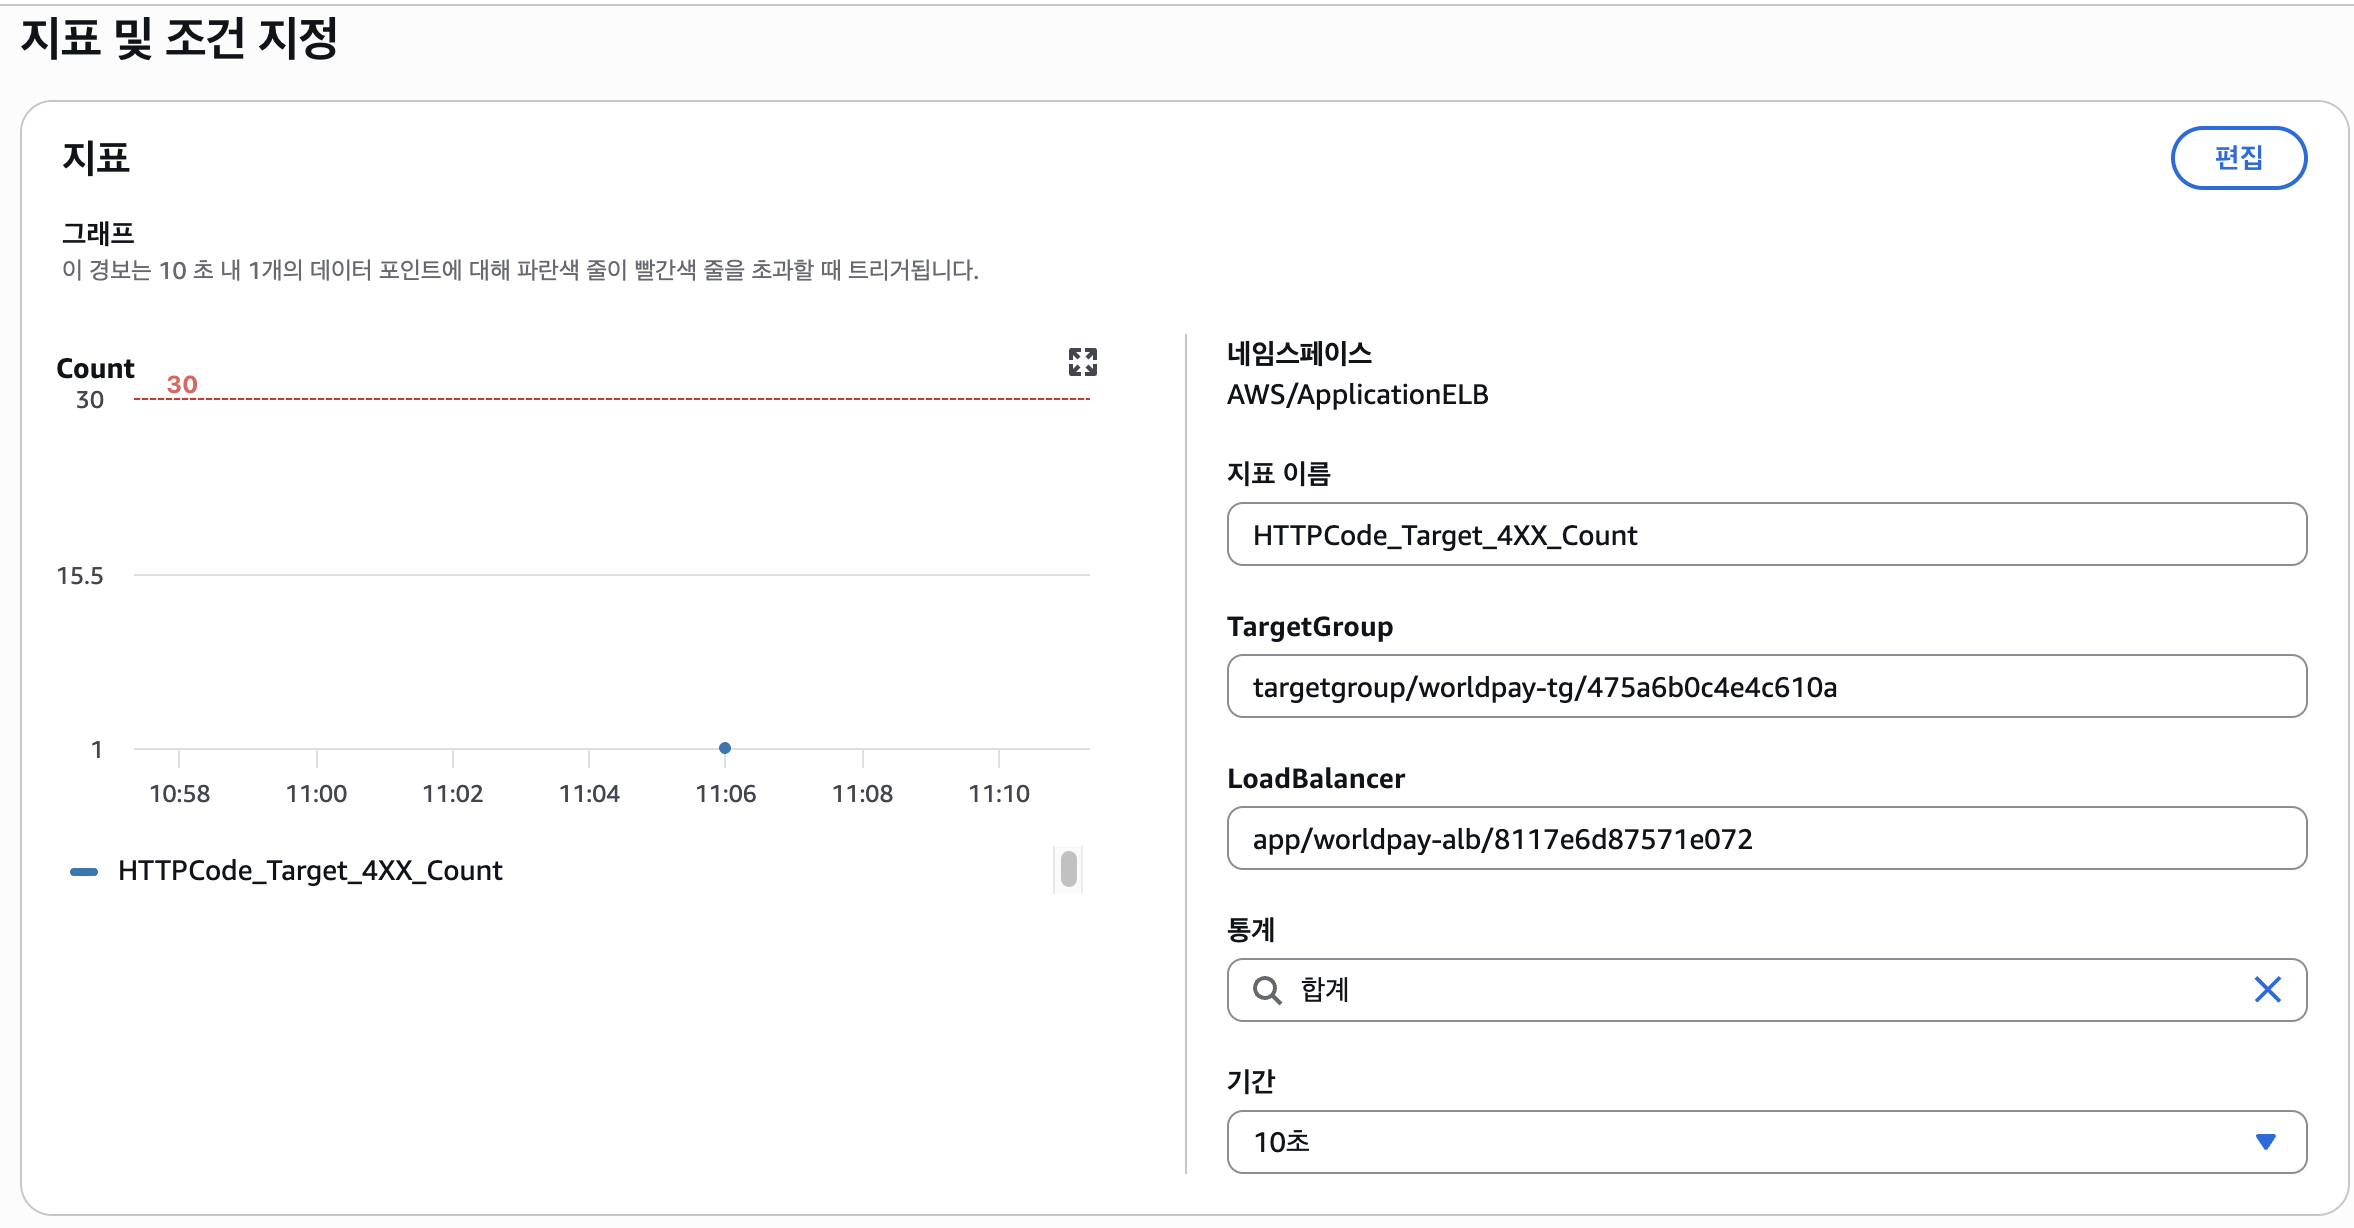
Task: Open the 기간 dropdown arrow
Action: (2266, 1142)
